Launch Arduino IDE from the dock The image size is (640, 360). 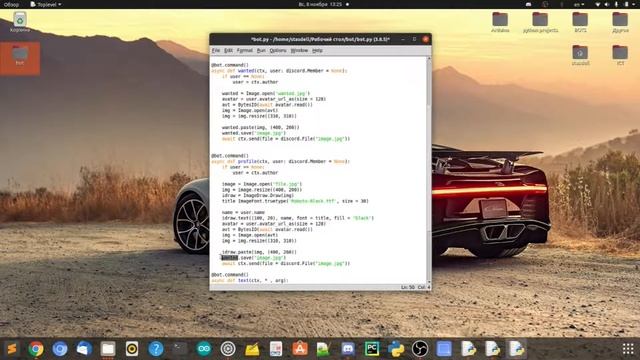point(204,349)
